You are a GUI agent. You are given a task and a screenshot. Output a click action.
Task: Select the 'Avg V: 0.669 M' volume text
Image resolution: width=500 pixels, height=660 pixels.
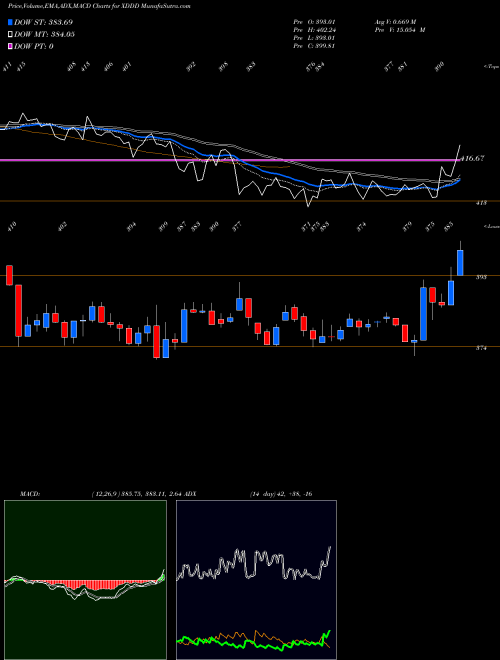[x=395, y=22]
